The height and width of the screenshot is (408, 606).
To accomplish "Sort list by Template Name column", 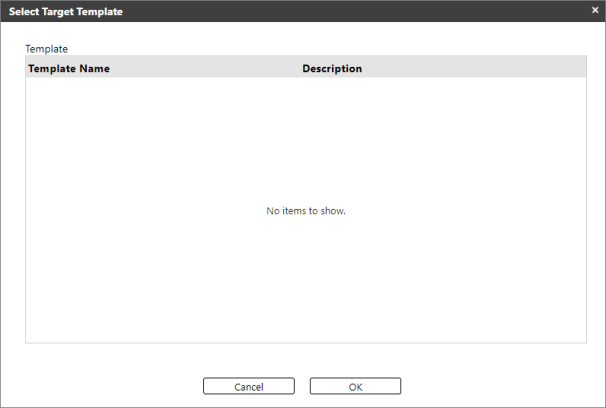I will (x=69, y=69).
